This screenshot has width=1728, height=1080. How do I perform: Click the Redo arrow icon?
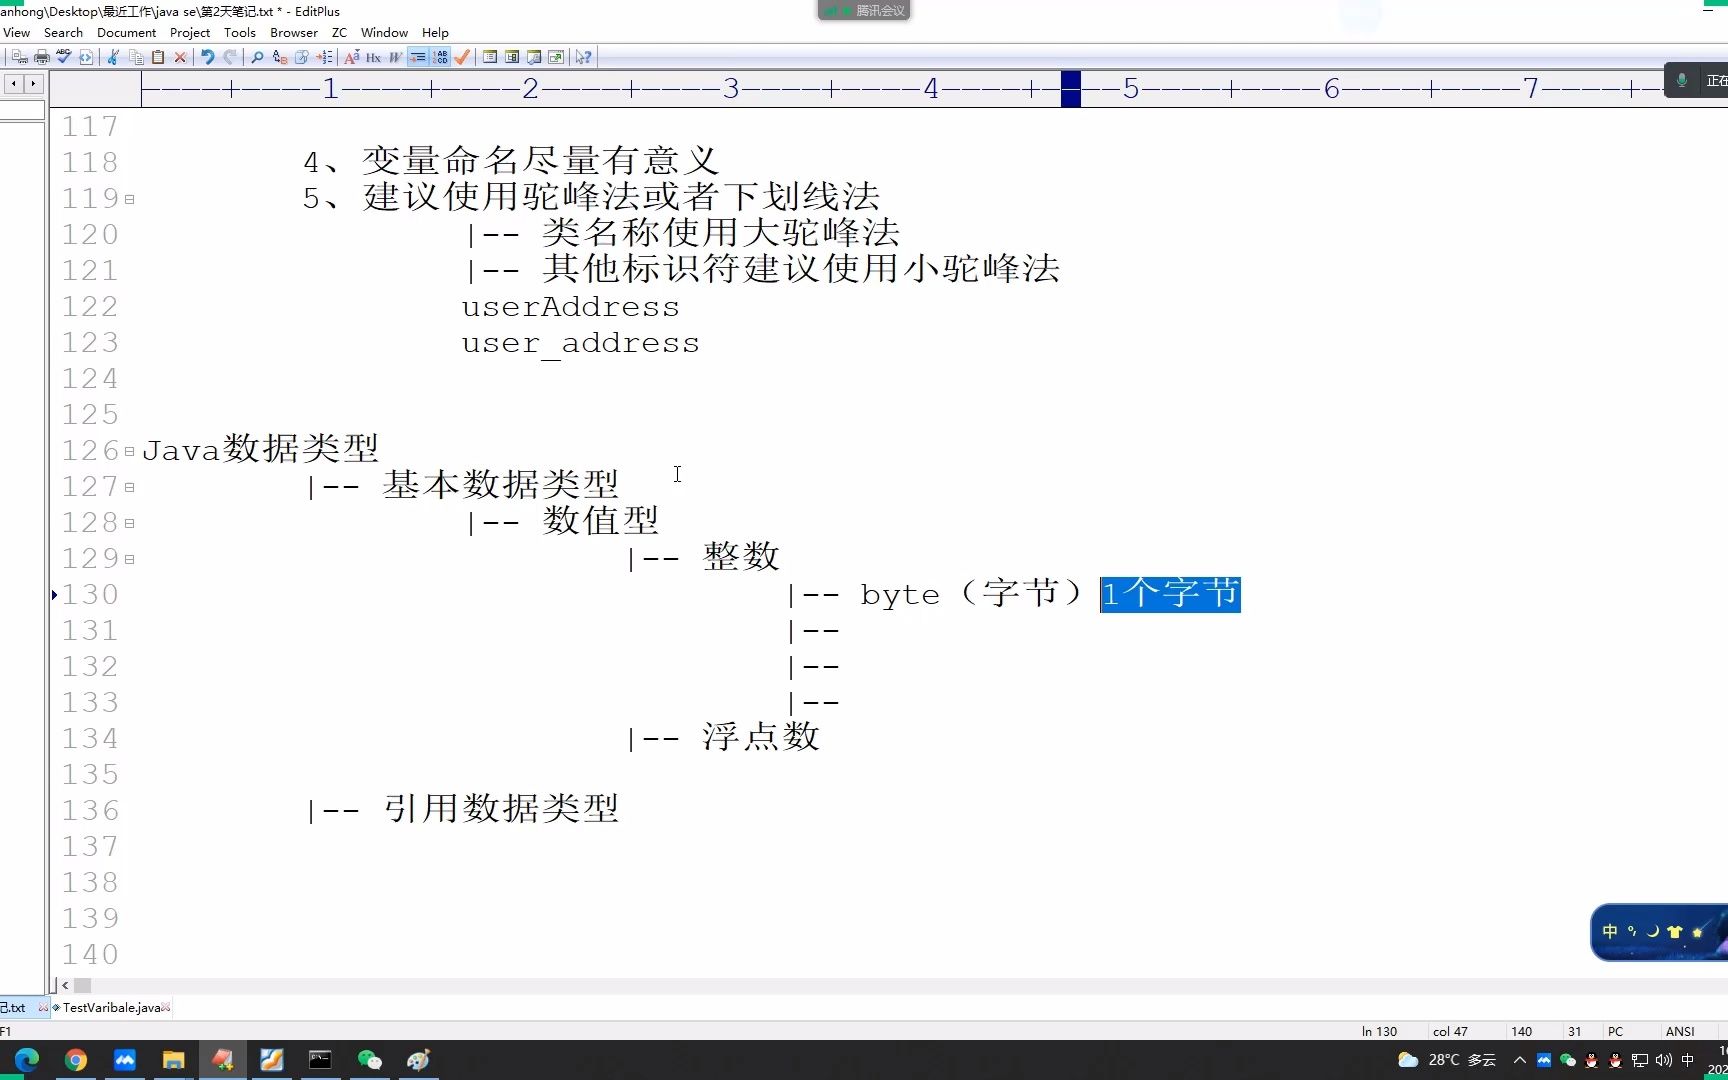230,57
